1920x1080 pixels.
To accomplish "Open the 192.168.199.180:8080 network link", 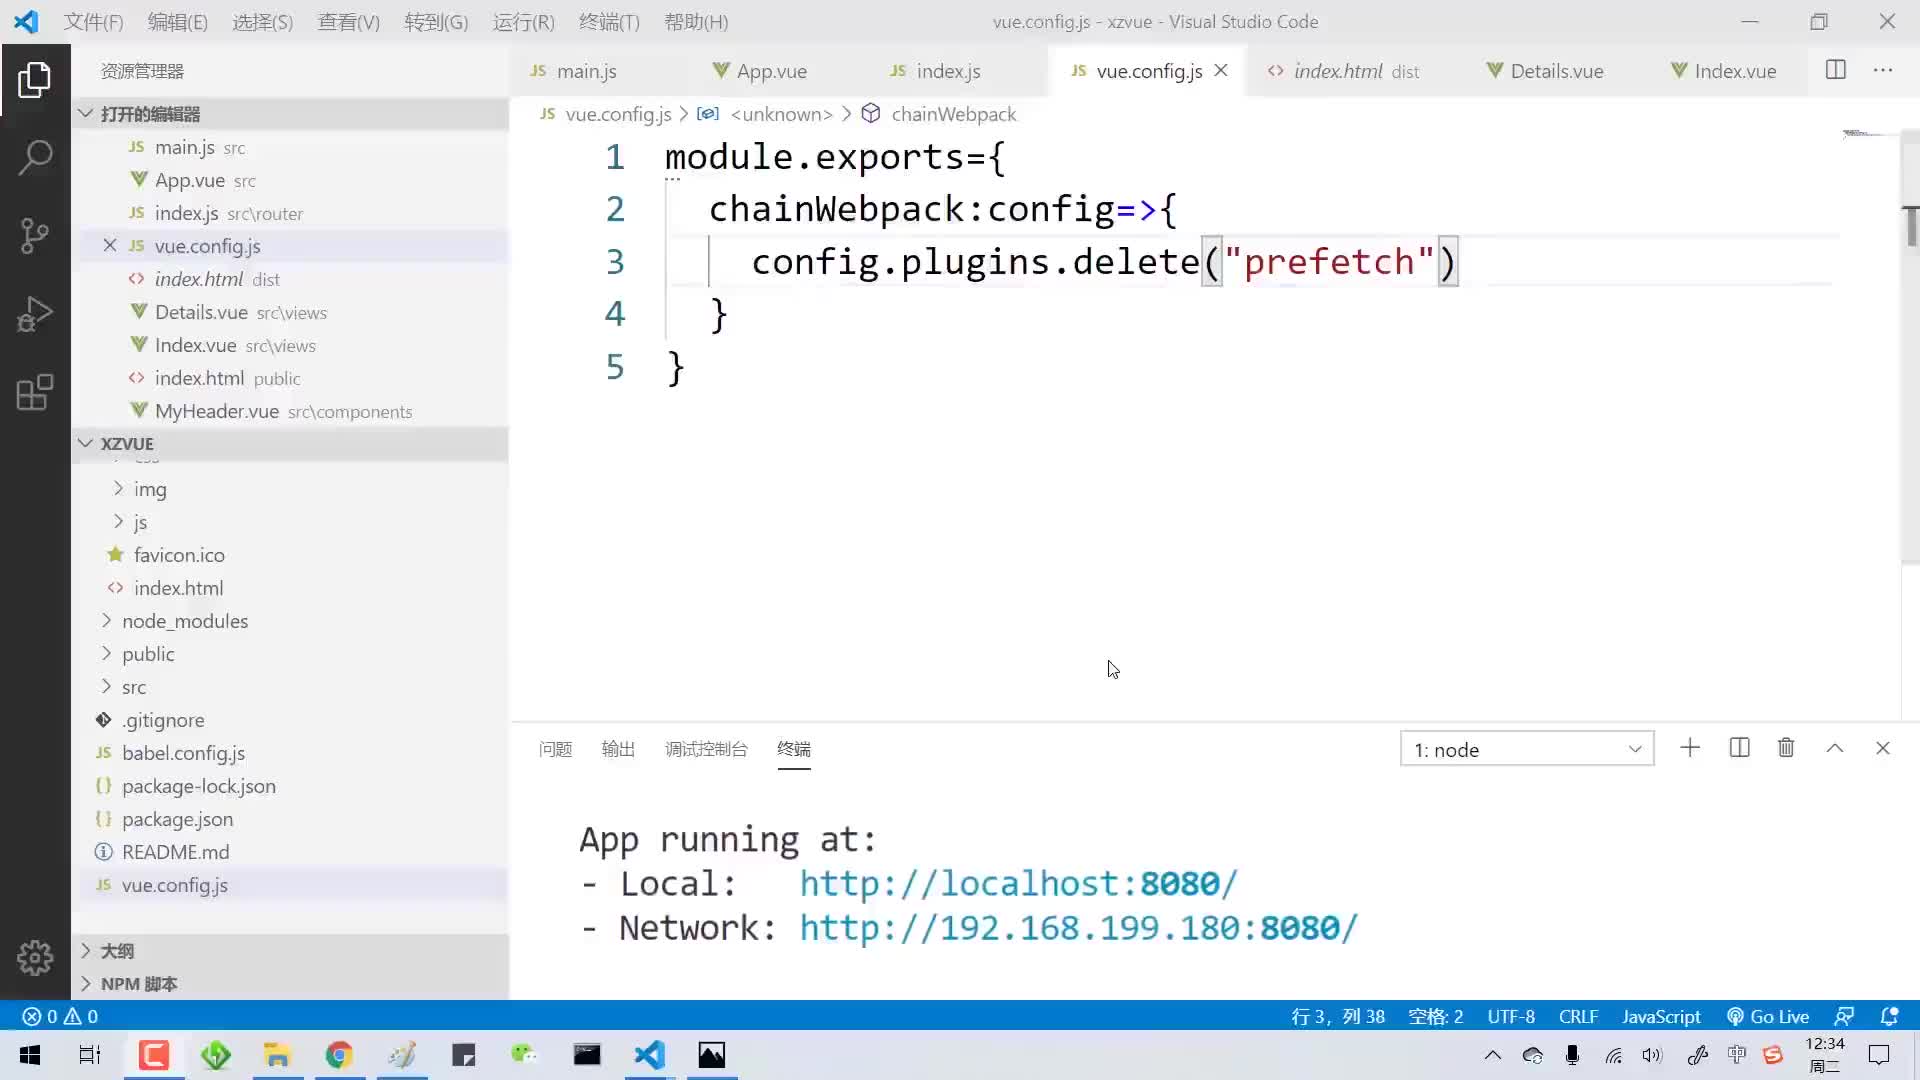I will (1078, 928).
